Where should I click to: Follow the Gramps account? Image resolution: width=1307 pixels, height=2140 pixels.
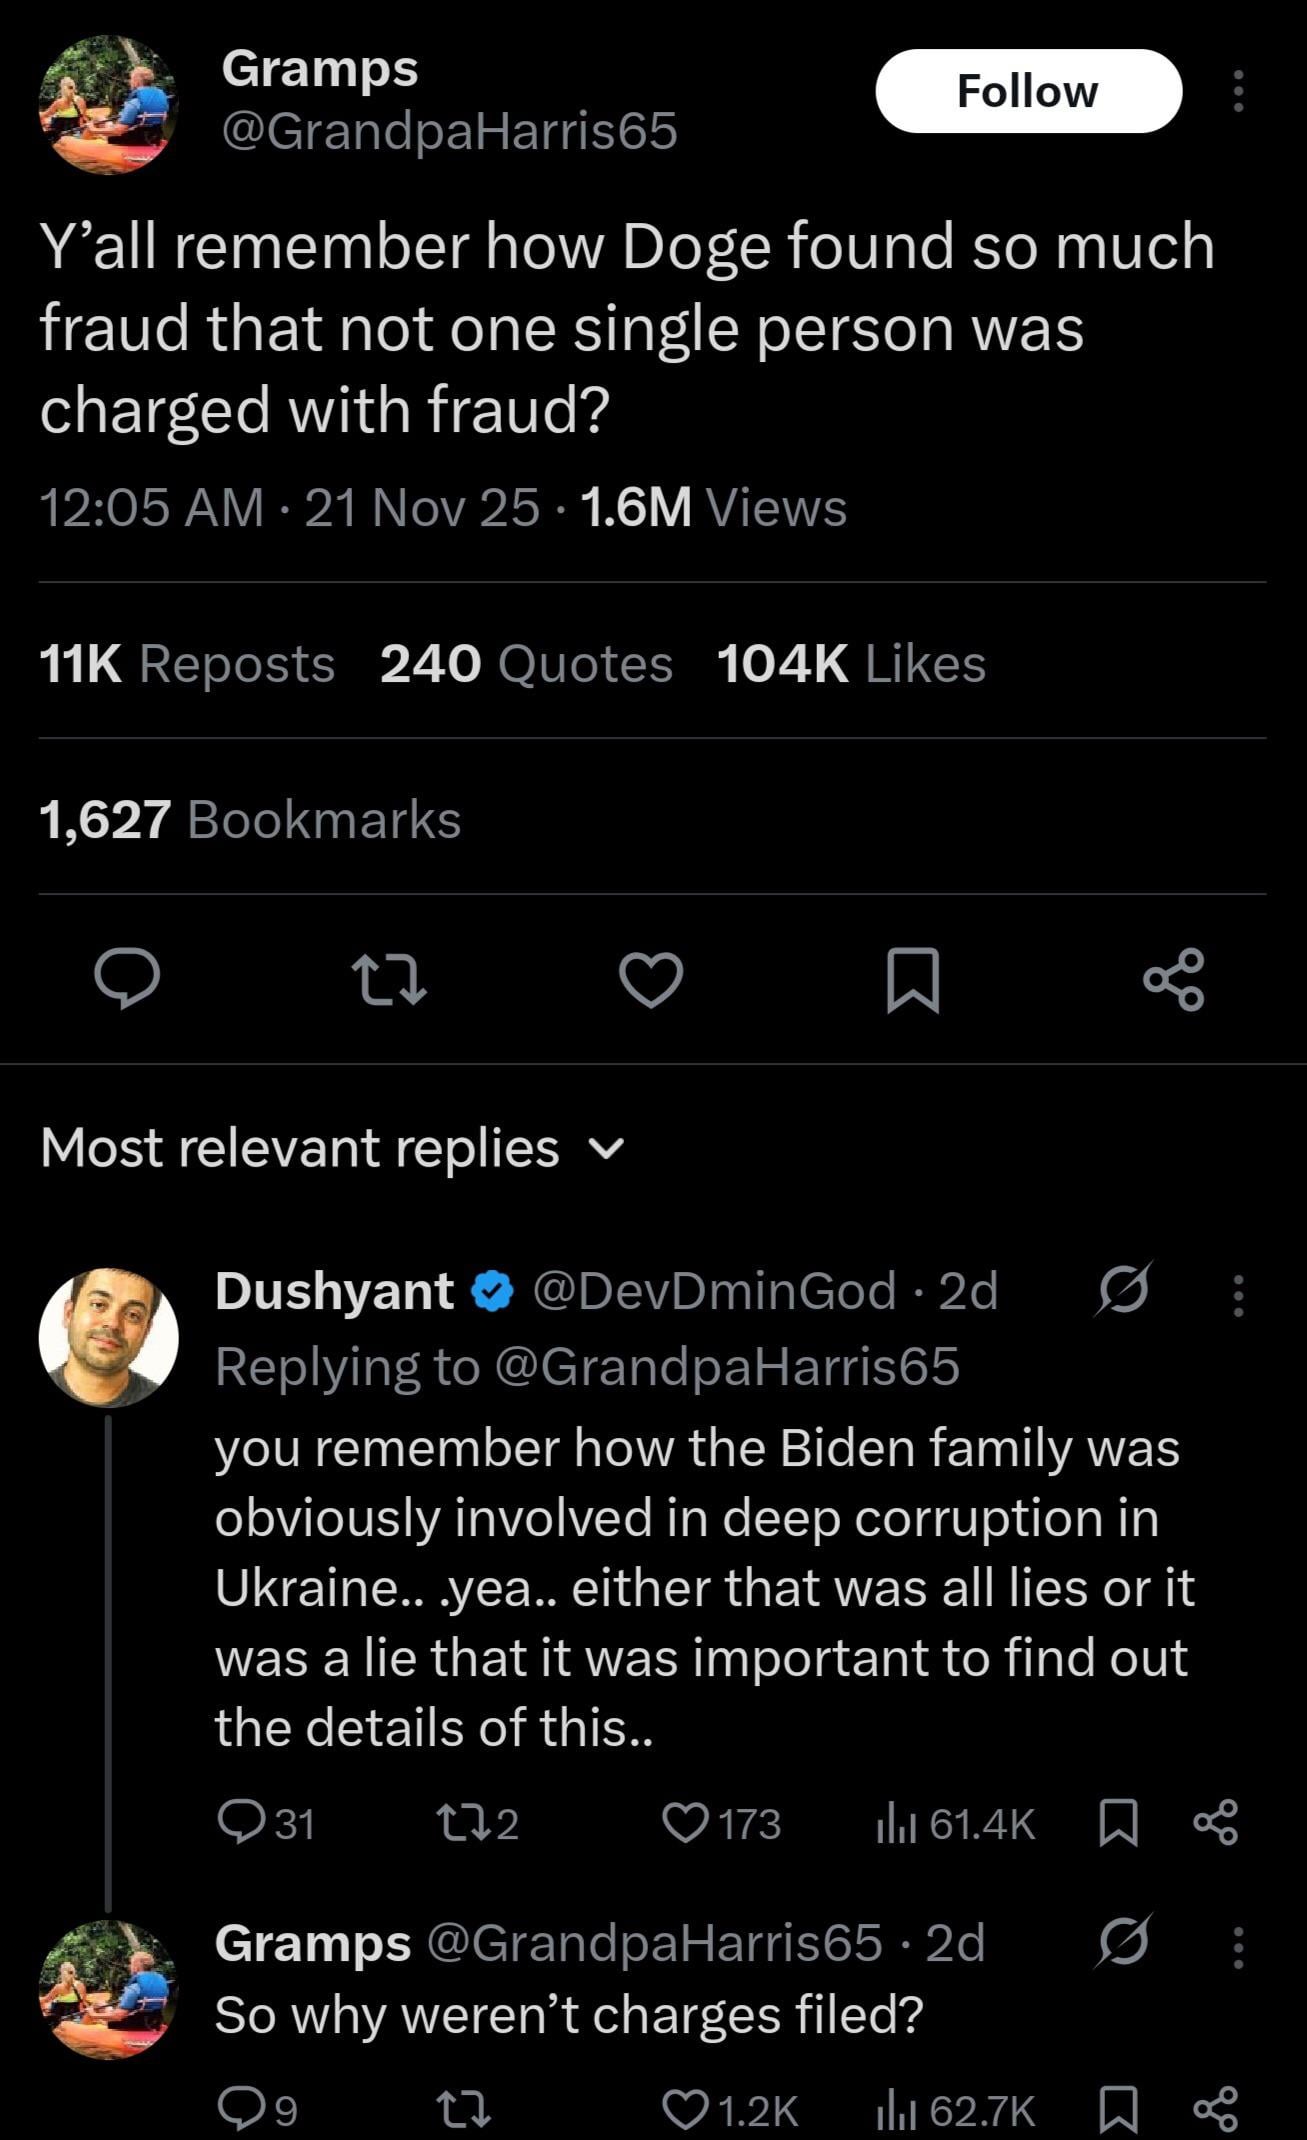click(1028, 92)
